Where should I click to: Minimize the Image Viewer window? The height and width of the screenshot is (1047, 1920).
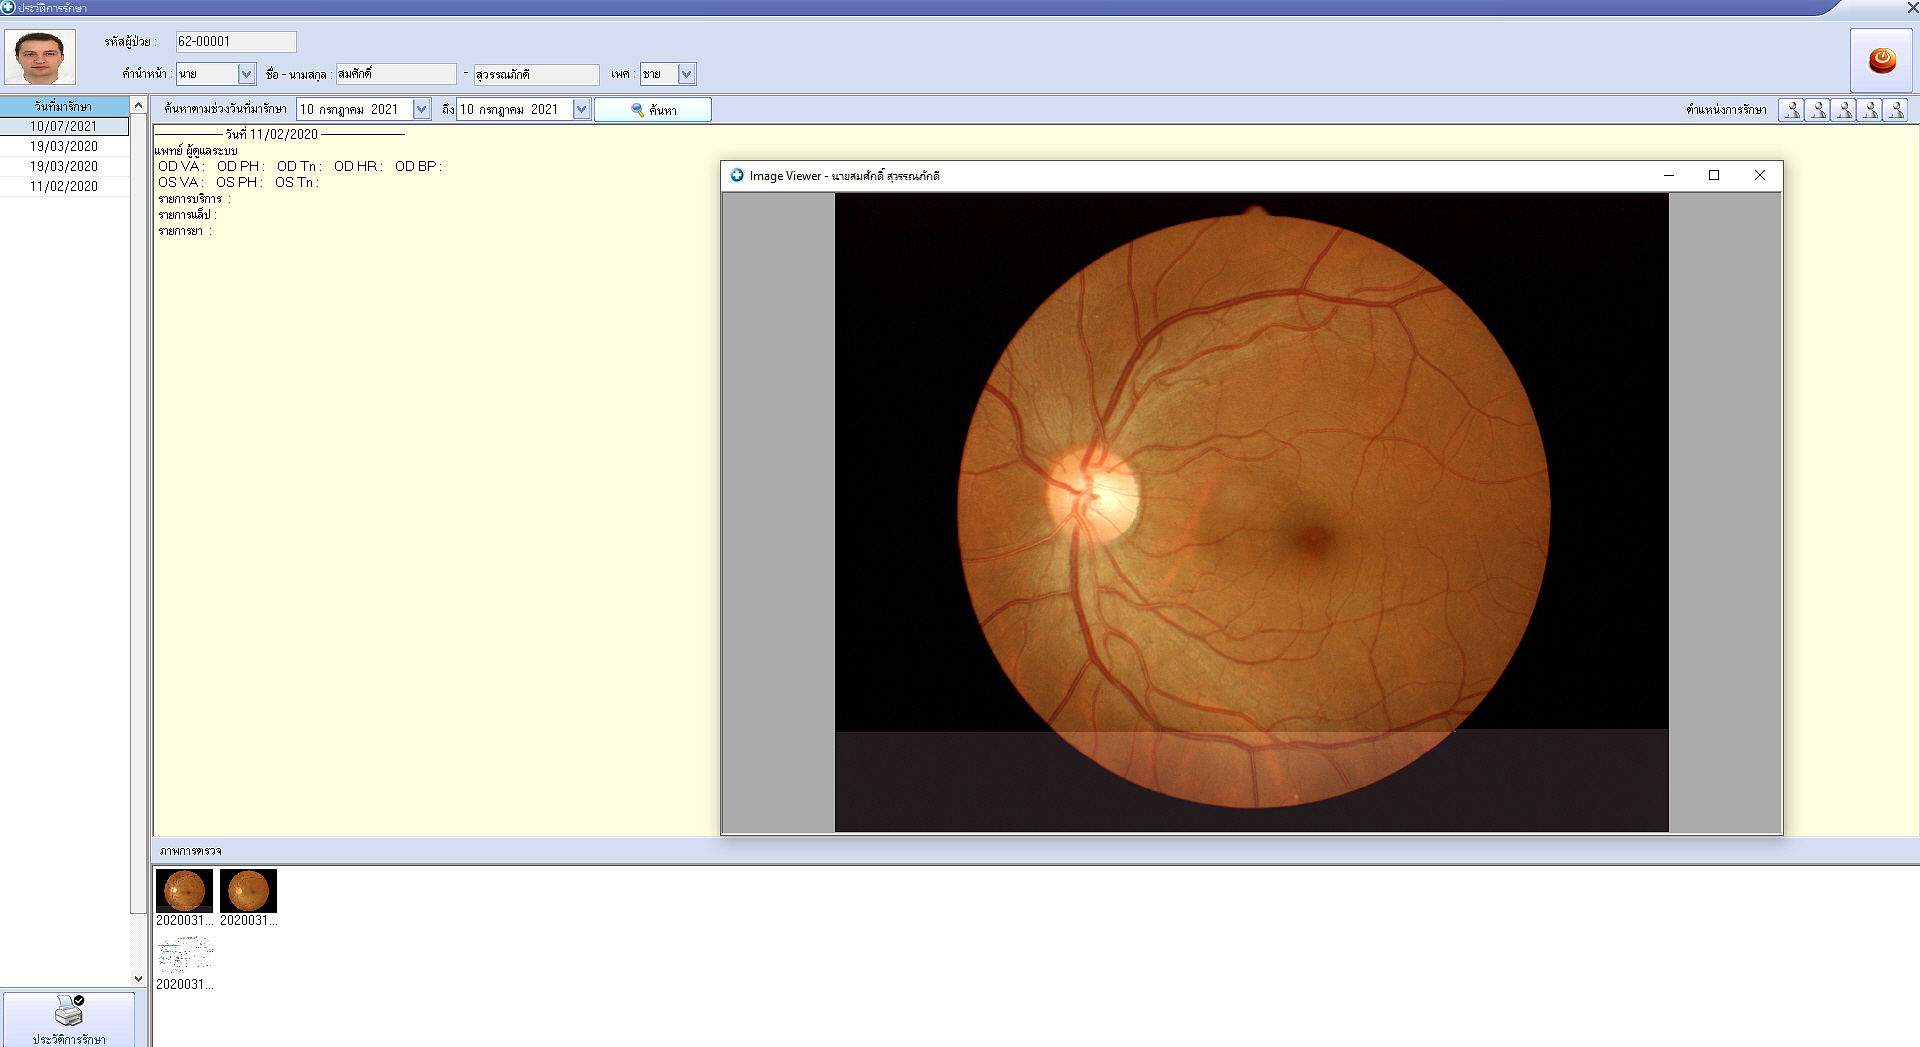[x=1669, y=175]
